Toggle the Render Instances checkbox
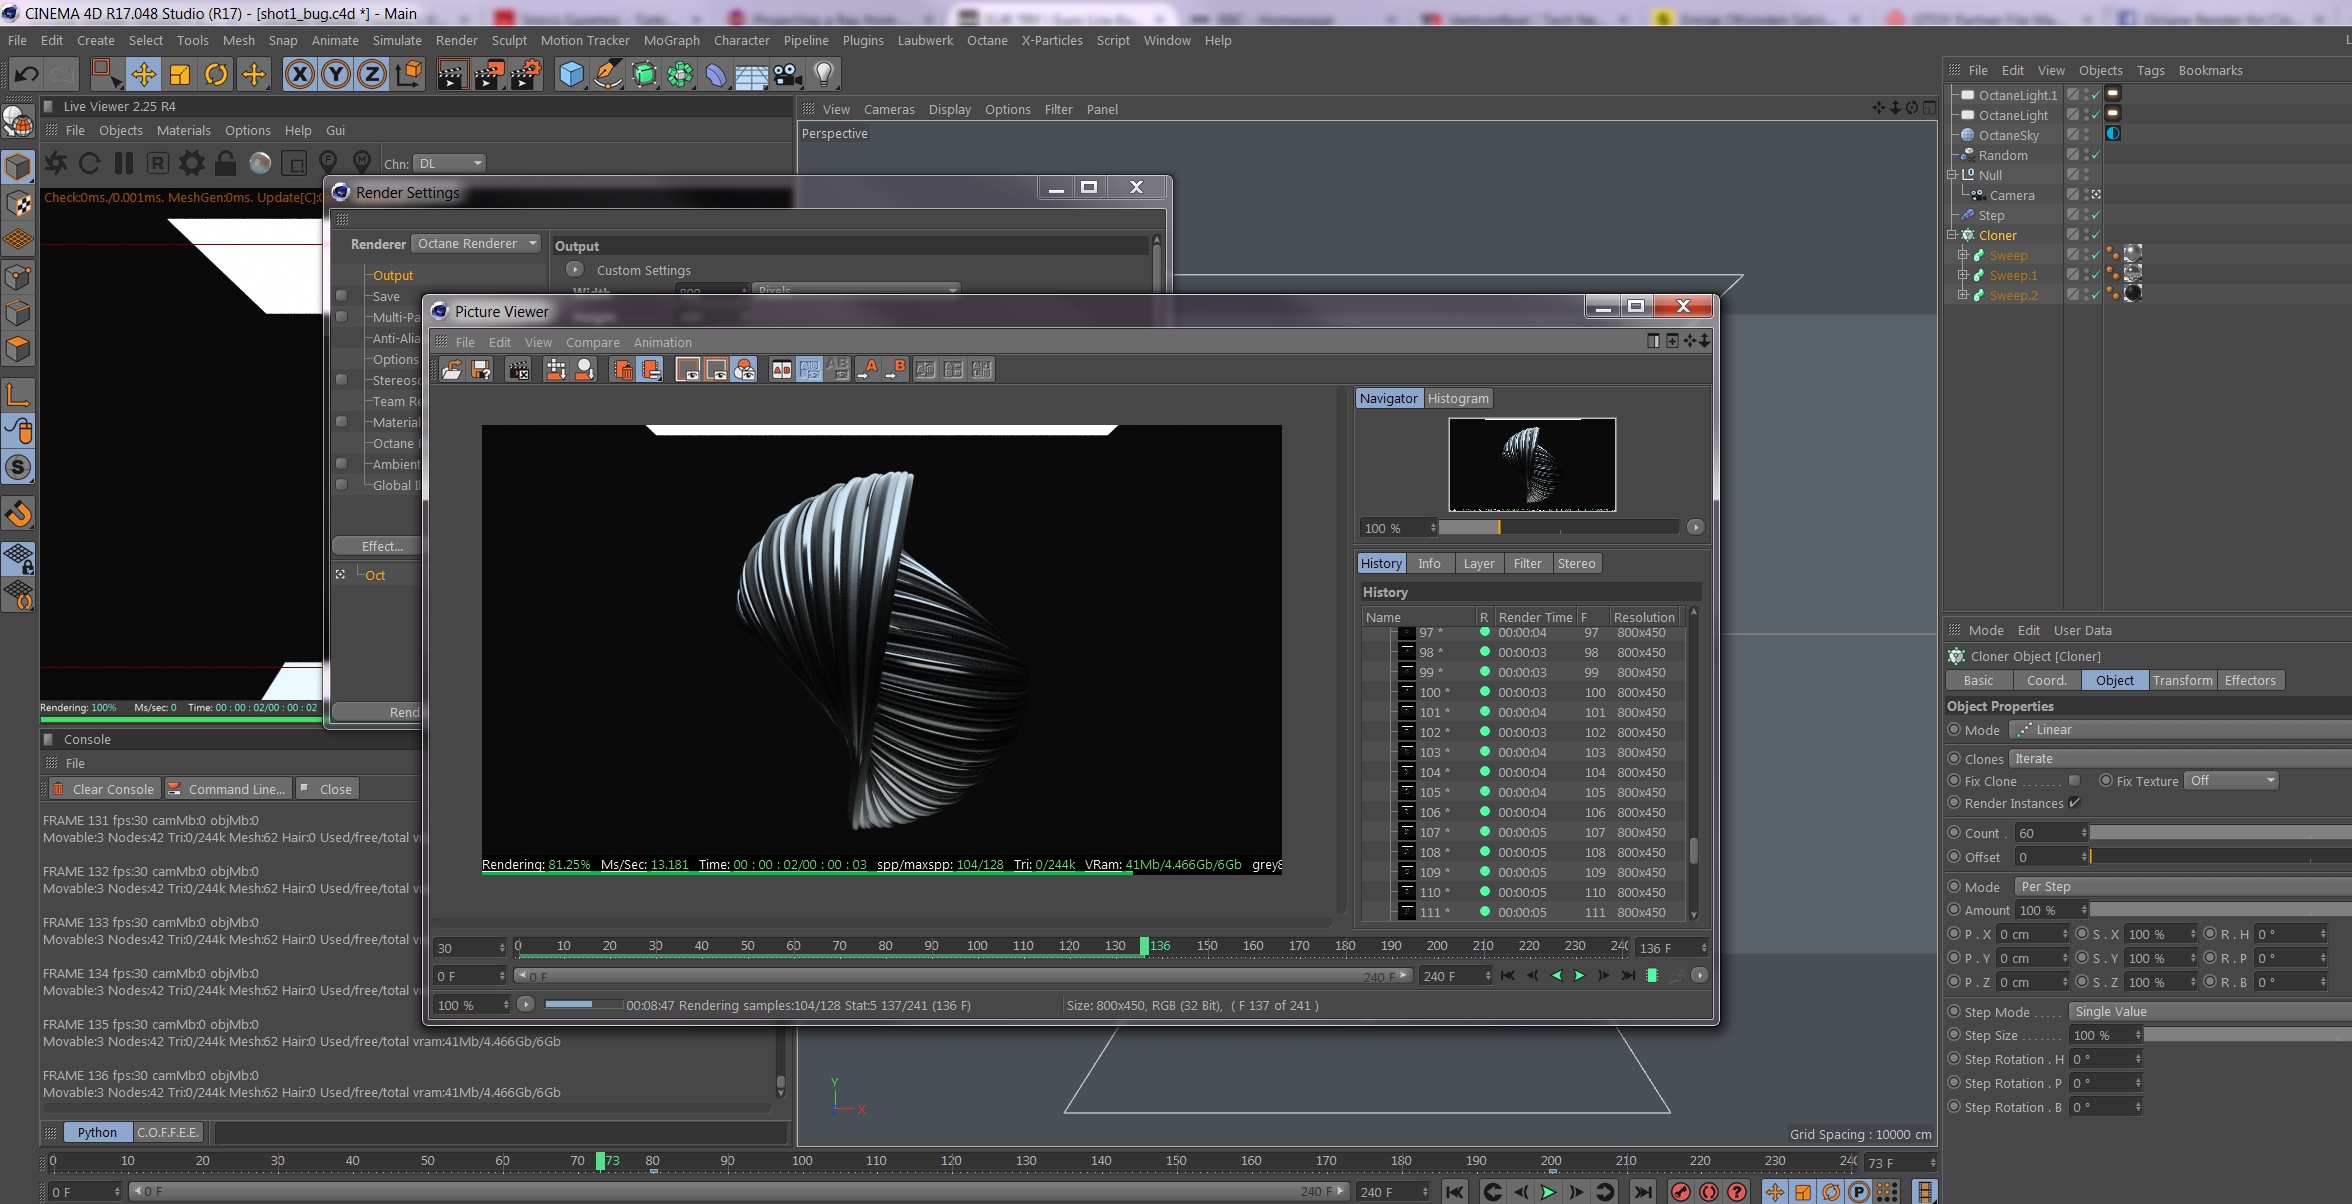The width and height of the screenshot is (2352, 1204). point(2074,803)
